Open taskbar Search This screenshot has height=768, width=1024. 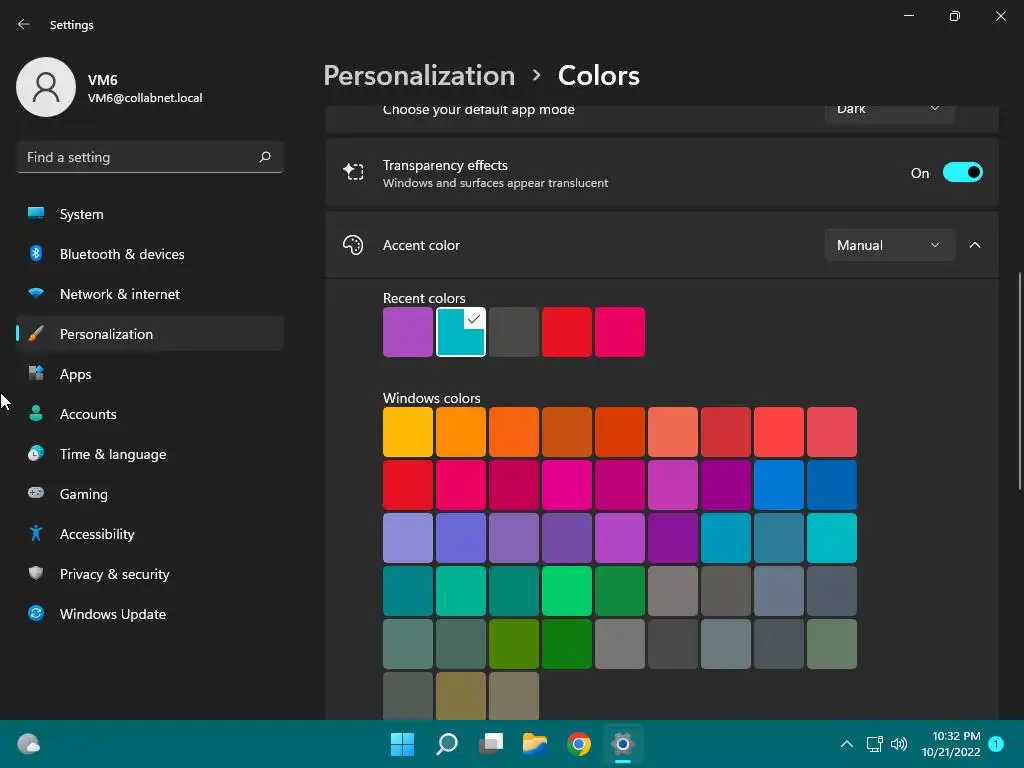447,744
